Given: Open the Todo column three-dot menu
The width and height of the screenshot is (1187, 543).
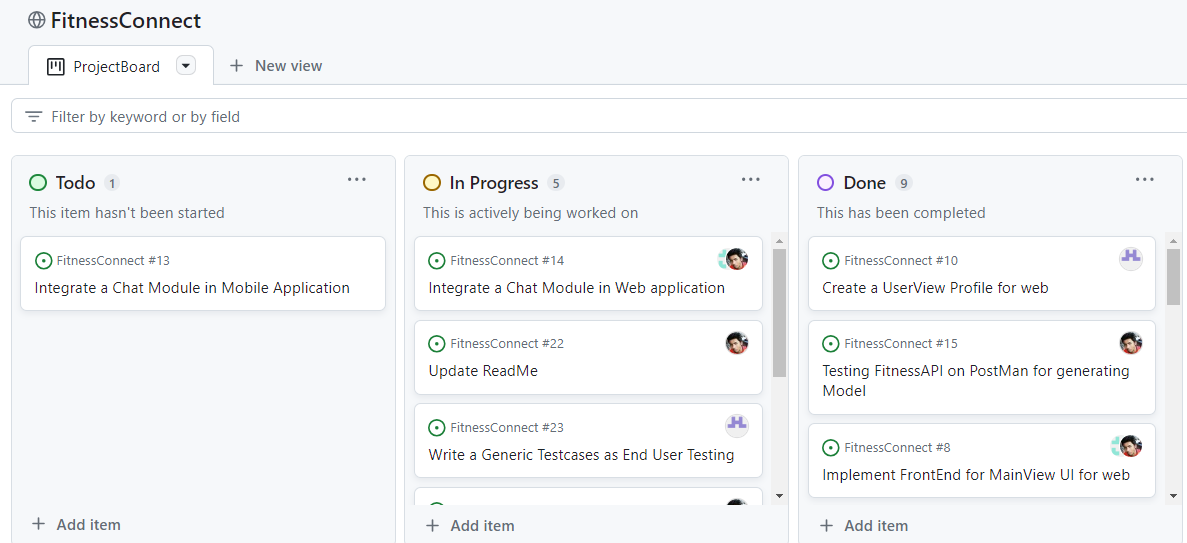Looking at the screenshot, I should [357, 179].
